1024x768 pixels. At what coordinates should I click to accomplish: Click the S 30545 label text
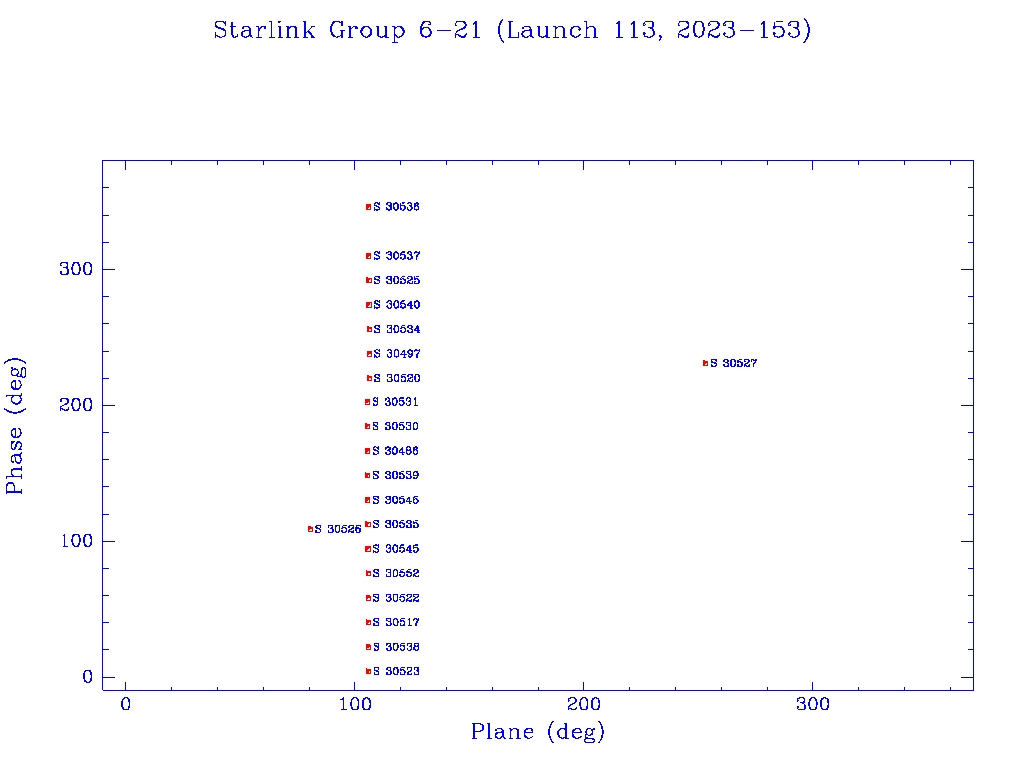(396, 549)
